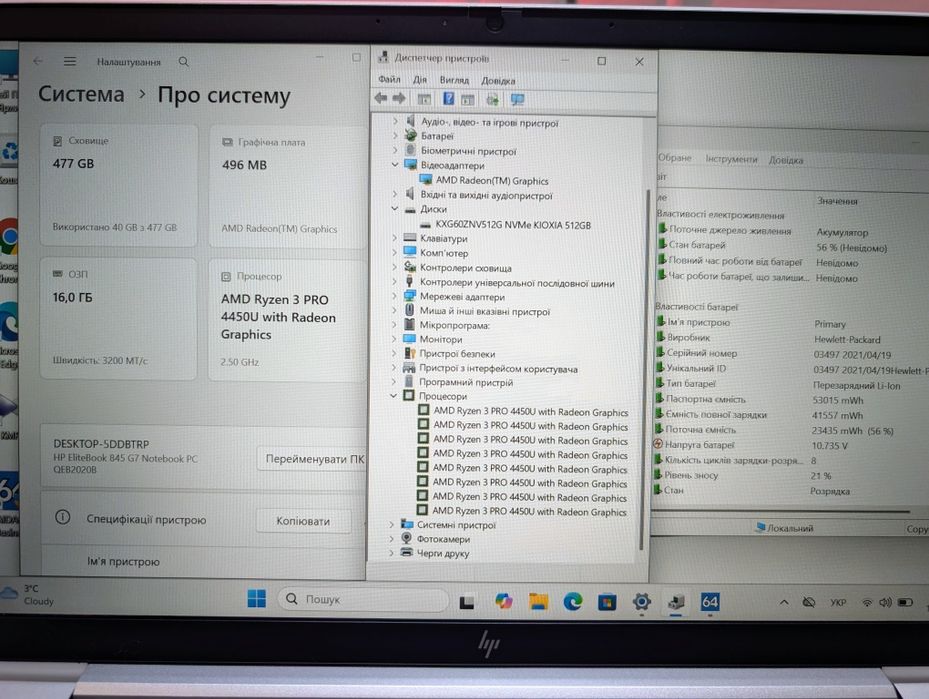This screenshot has width=929, height=699.
Task: Open the Сховище 477 GB card
Action: [x=119, y=185]
